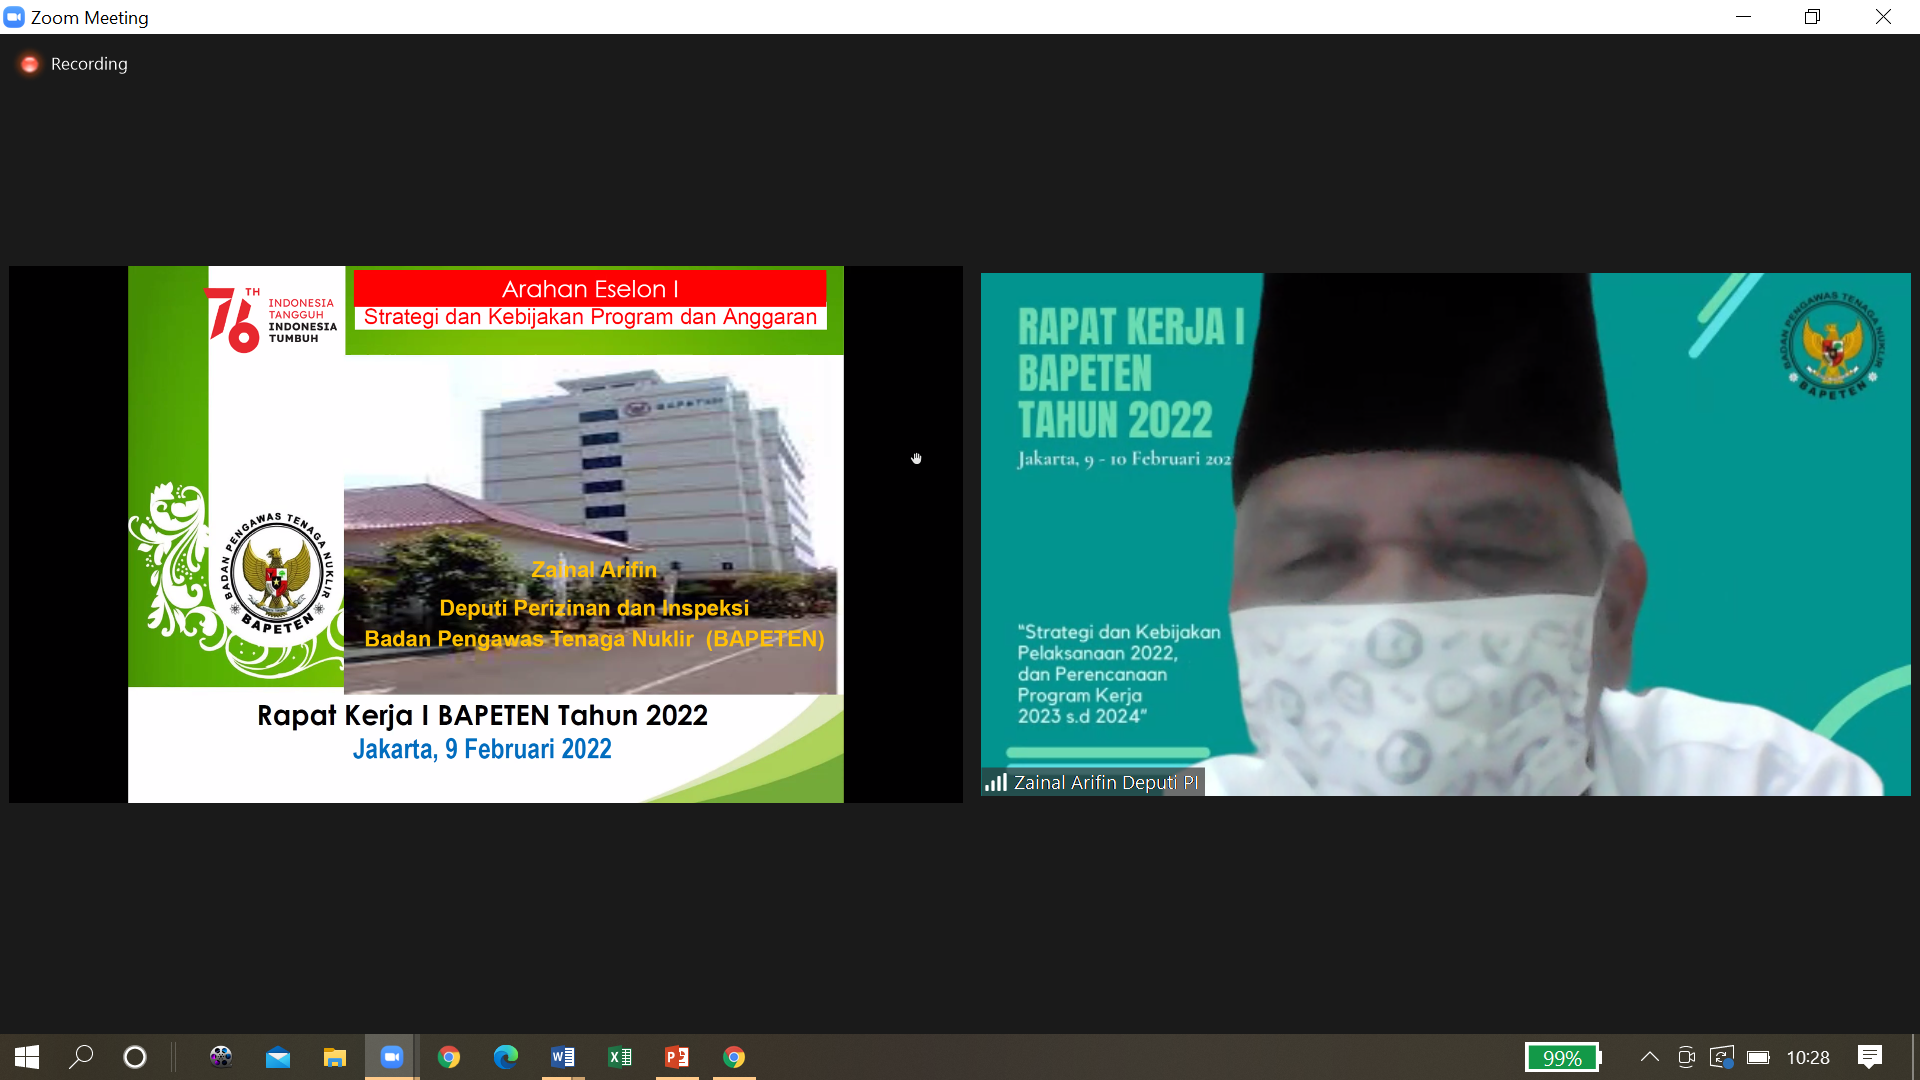Screen dimensions: 1920x1080
Task: Open the first Google Chrome taskbar icon
Action: [449, 1057]
